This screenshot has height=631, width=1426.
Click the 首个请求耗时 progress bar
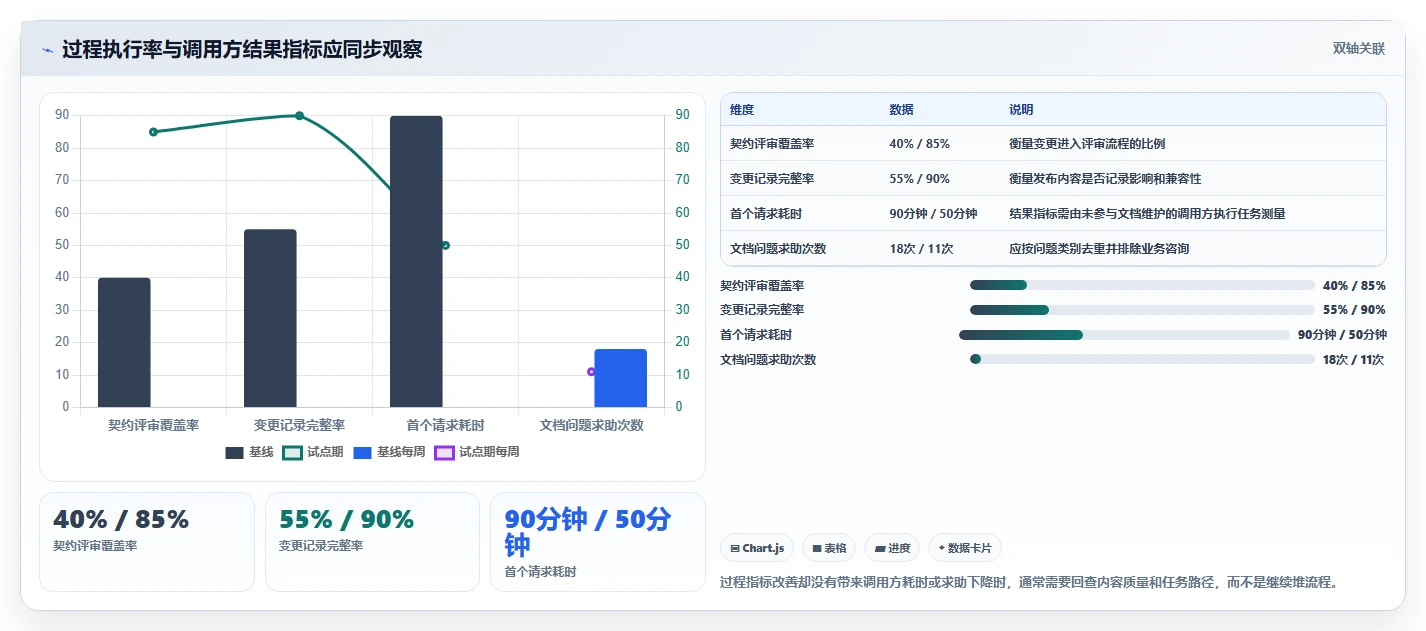point(1124,335)
